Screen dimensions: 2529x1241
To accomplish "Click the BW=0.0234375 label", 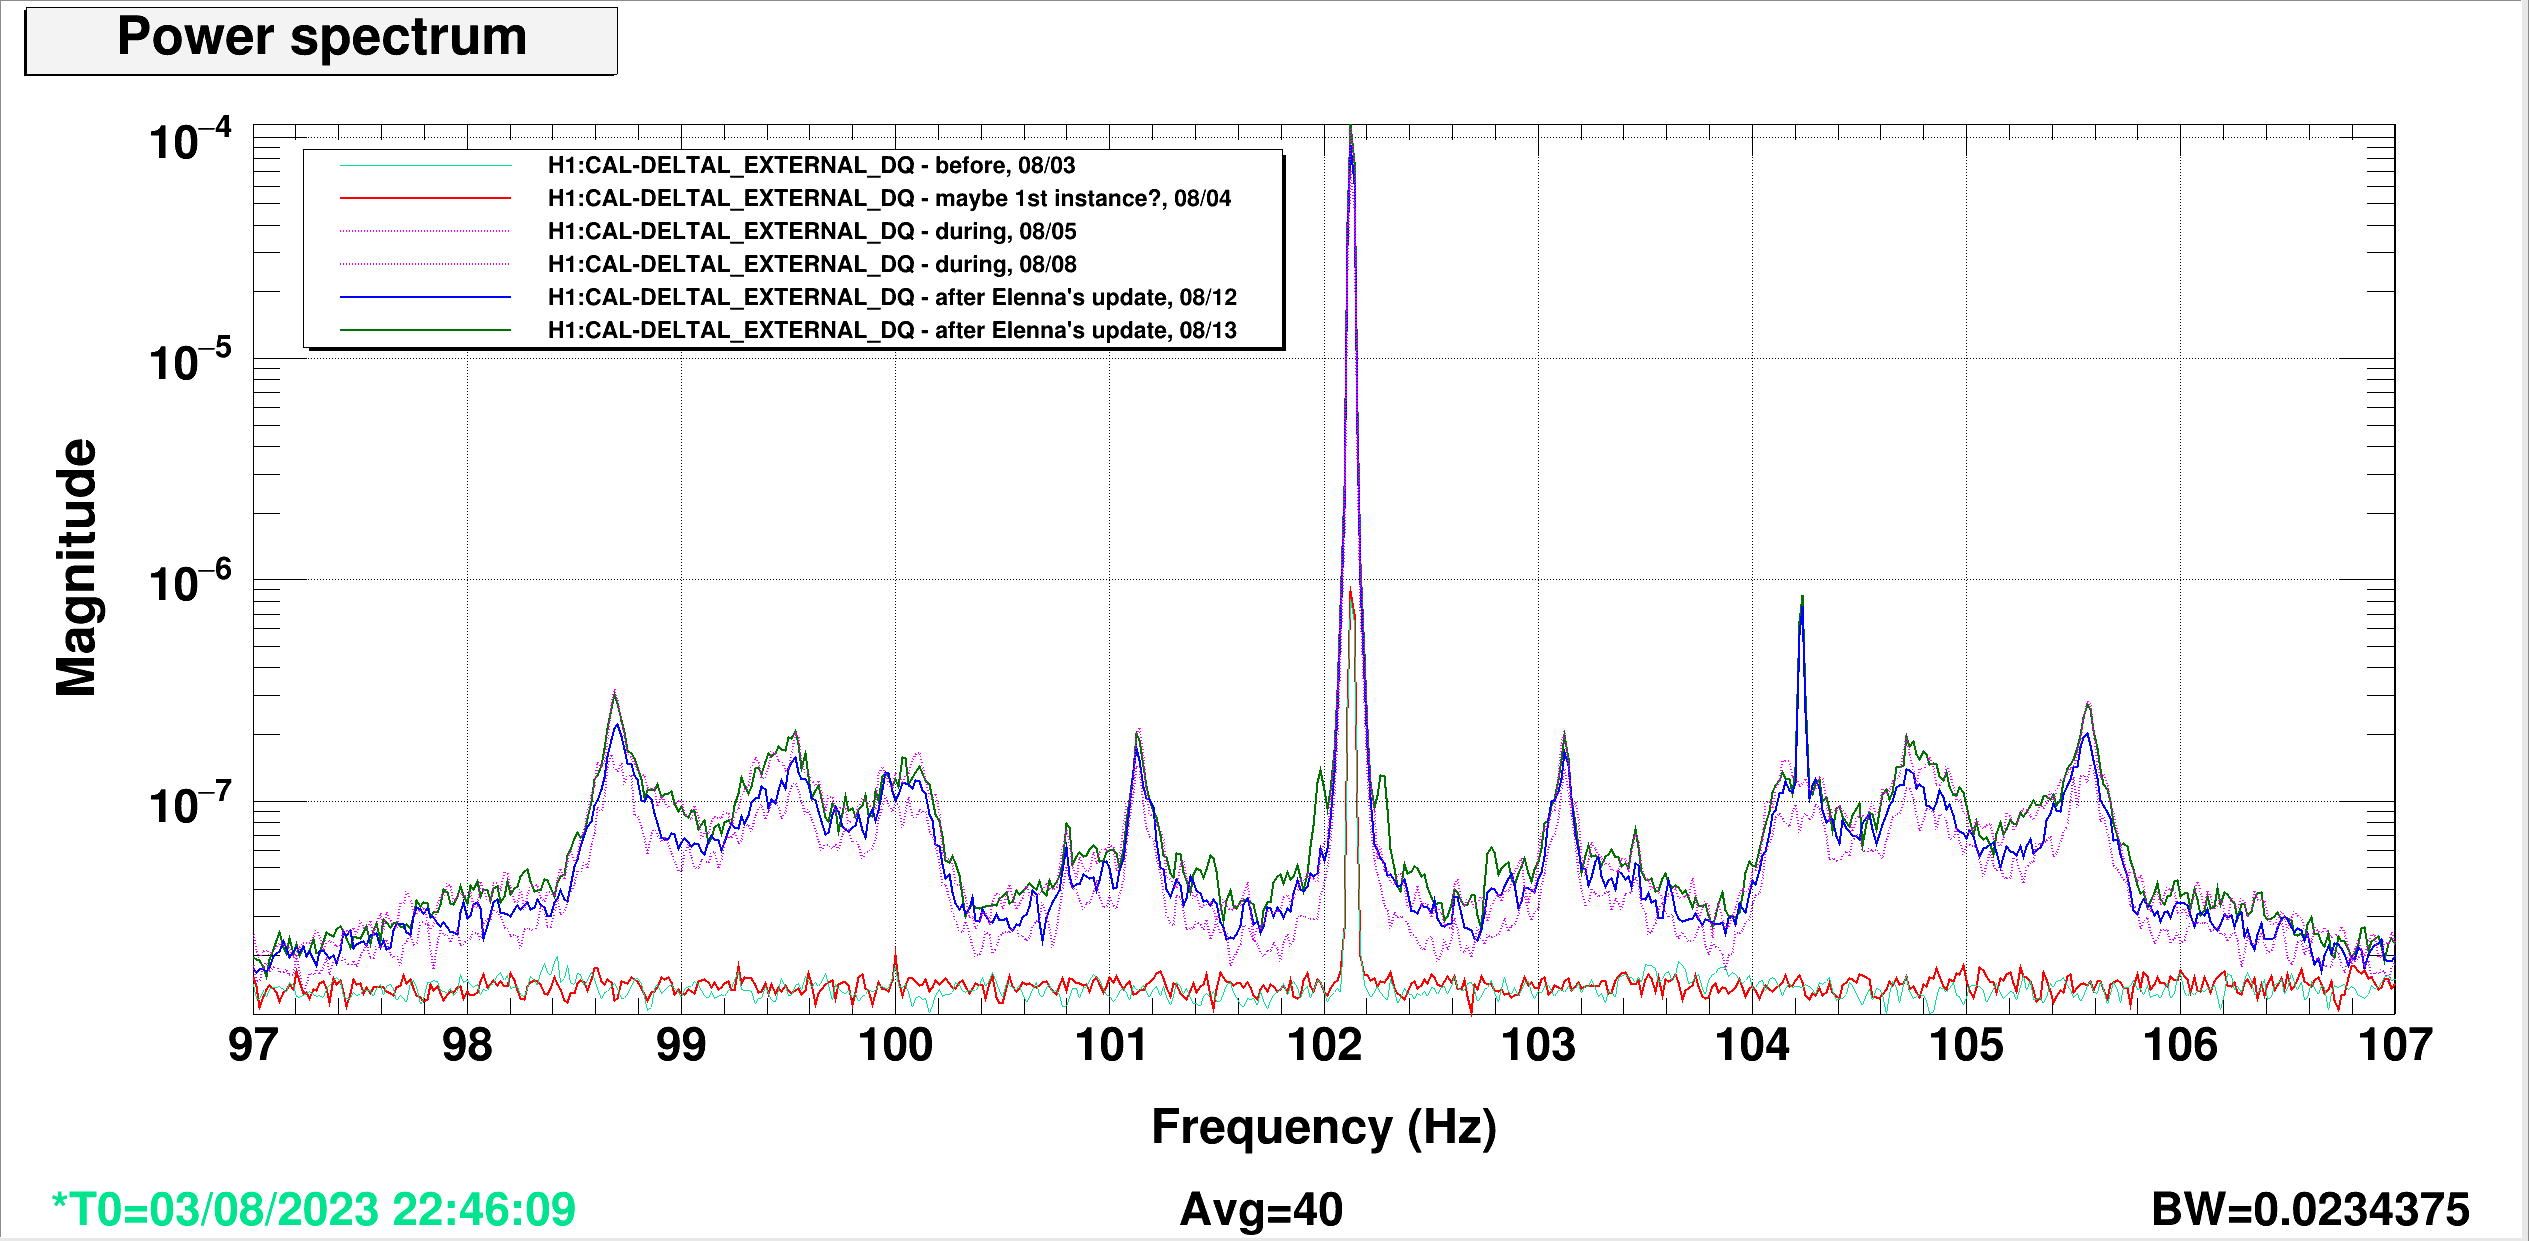I will [x=2310, y=1209].
